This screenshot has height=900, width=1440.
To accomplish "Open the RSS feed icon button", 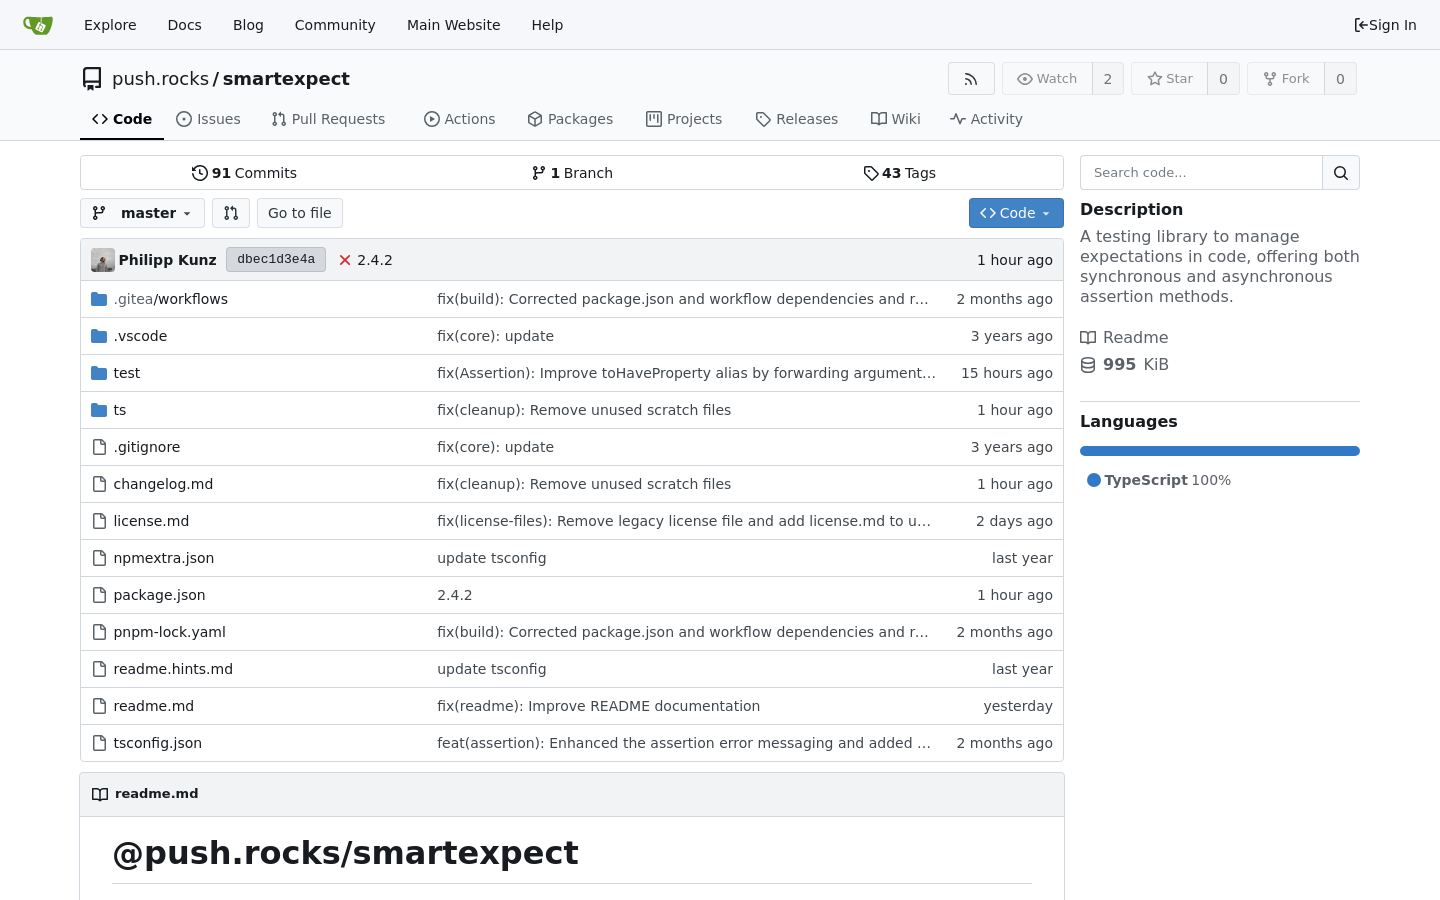I will [971, 79].
